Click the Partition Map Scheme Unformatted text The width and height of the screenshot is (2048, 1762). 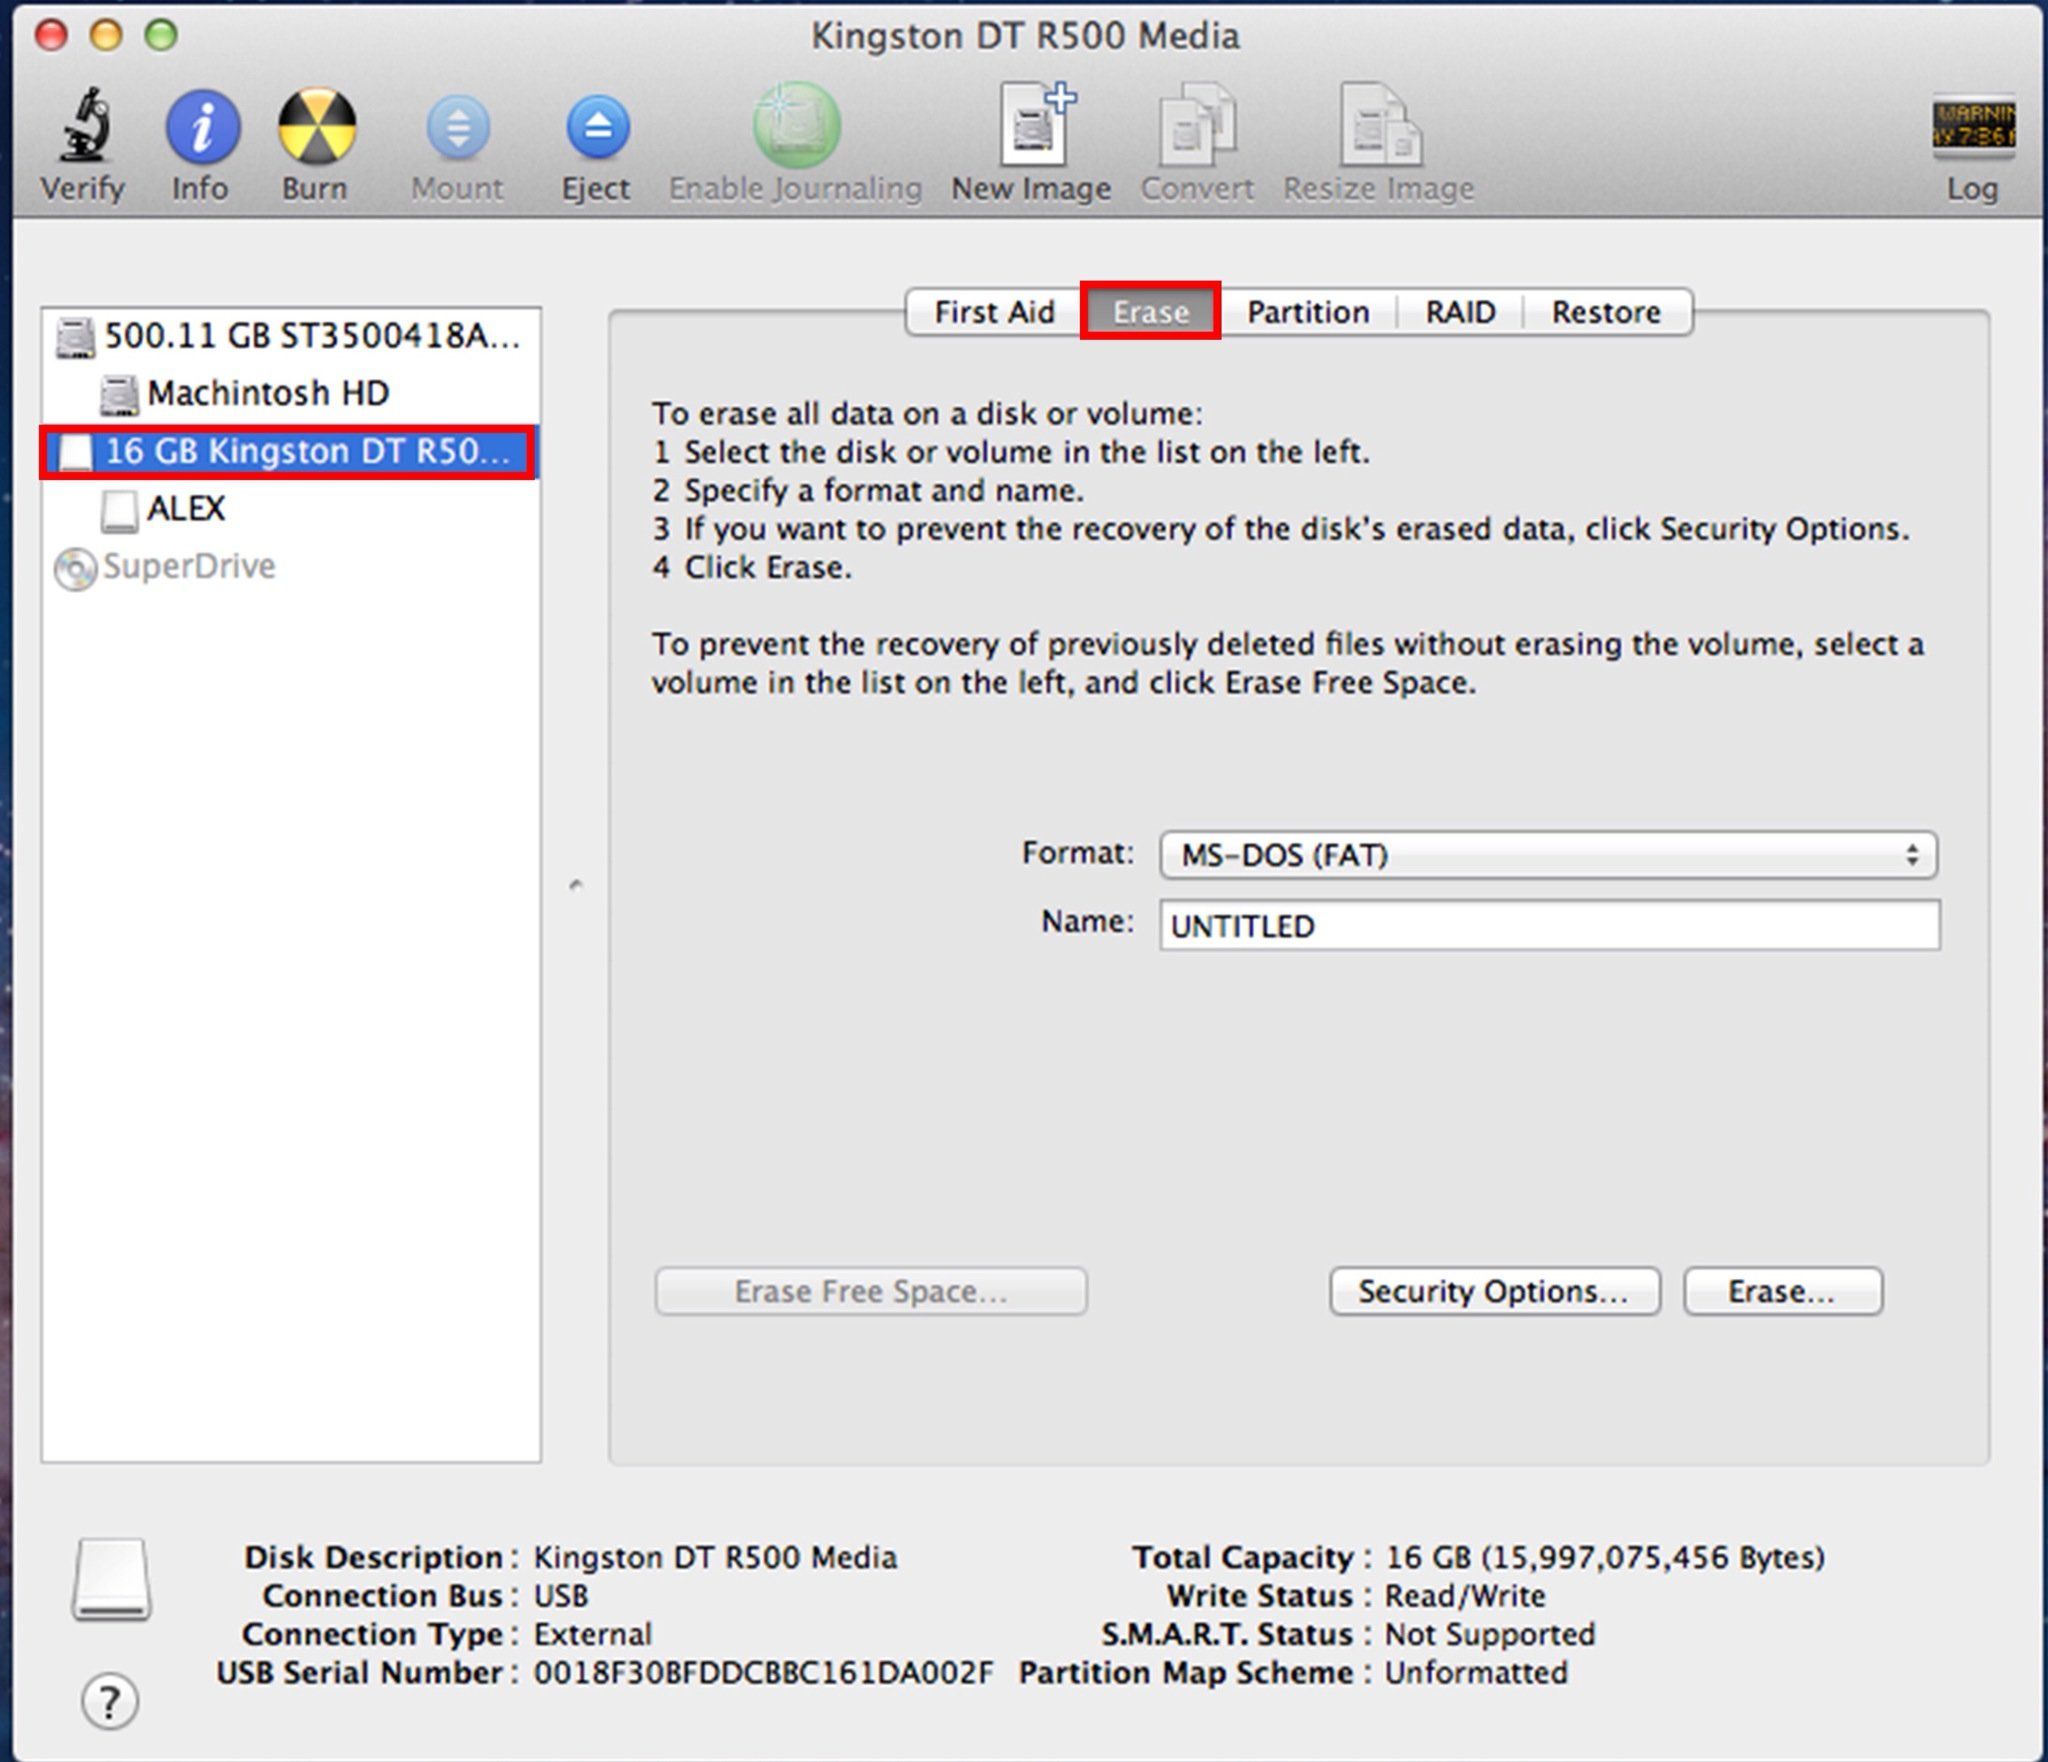pyautogui.click(x=1476, y=1672)
